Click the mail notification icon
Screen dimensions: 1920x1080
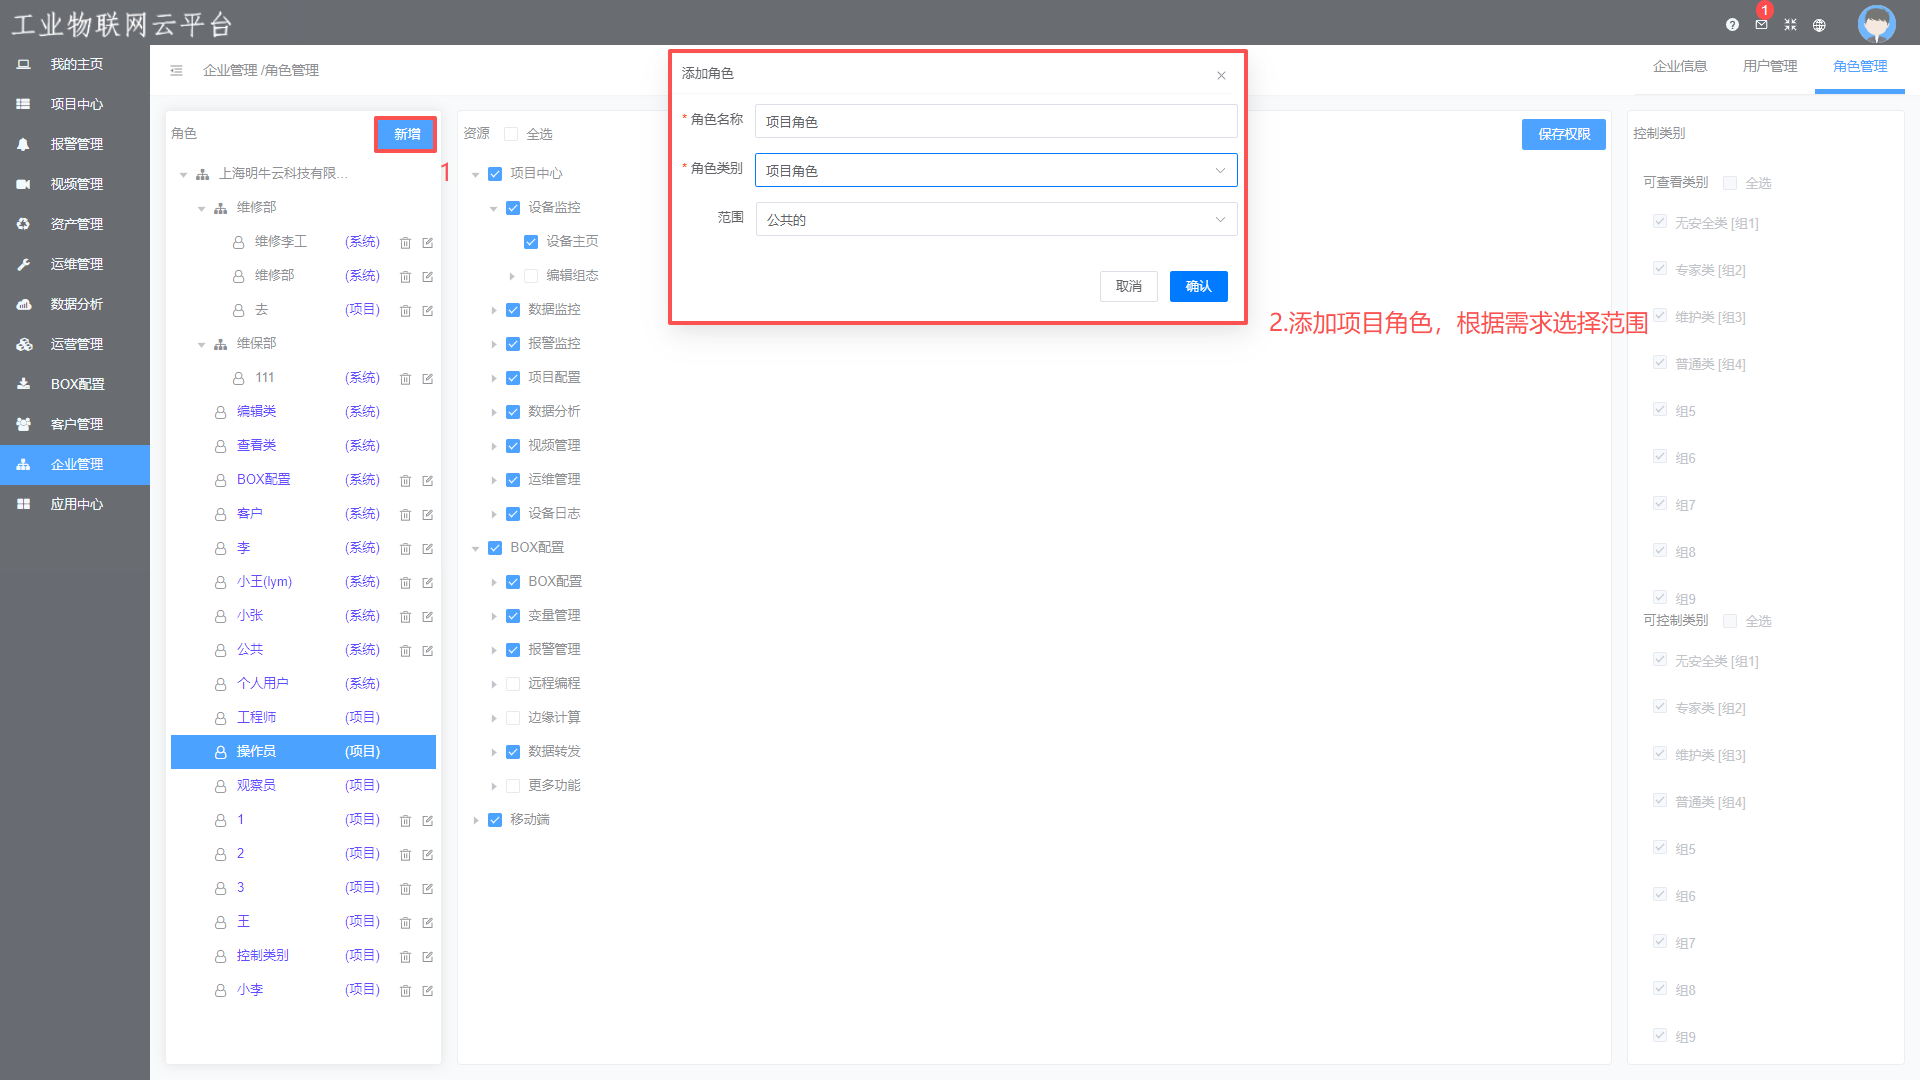tap(1761, 25)
